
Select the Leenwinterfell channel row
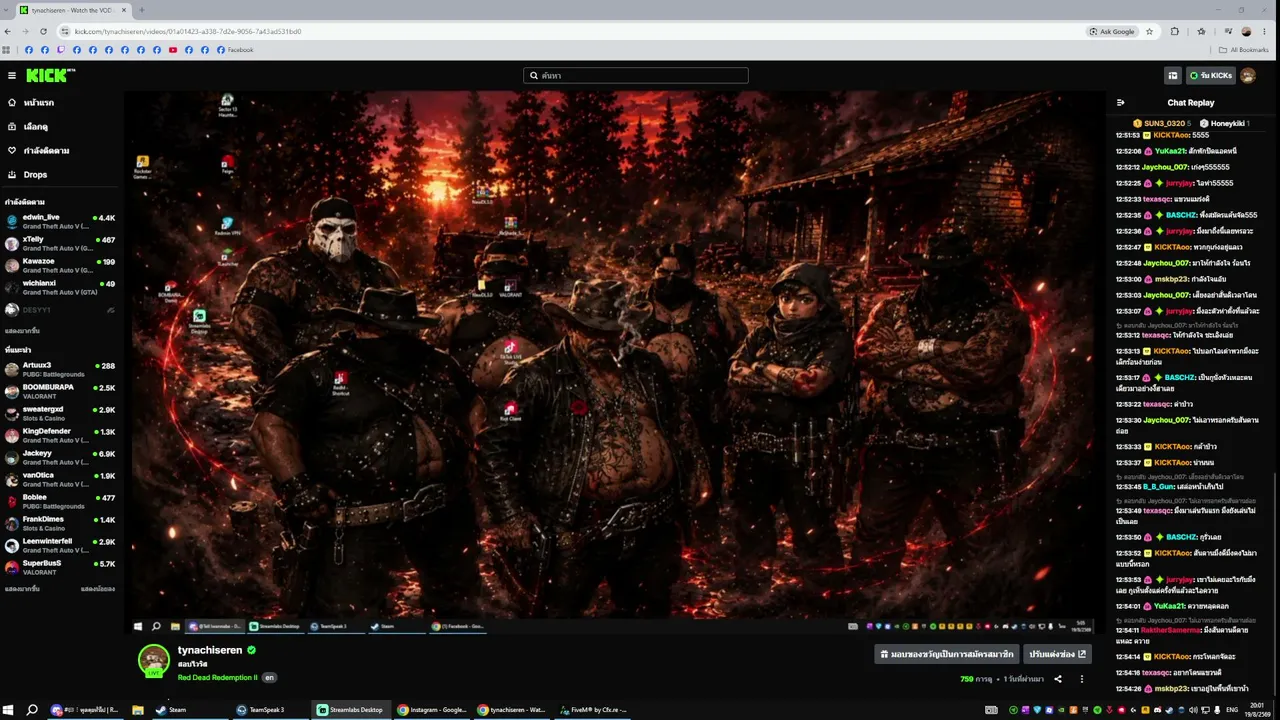[x=60, y=545]
